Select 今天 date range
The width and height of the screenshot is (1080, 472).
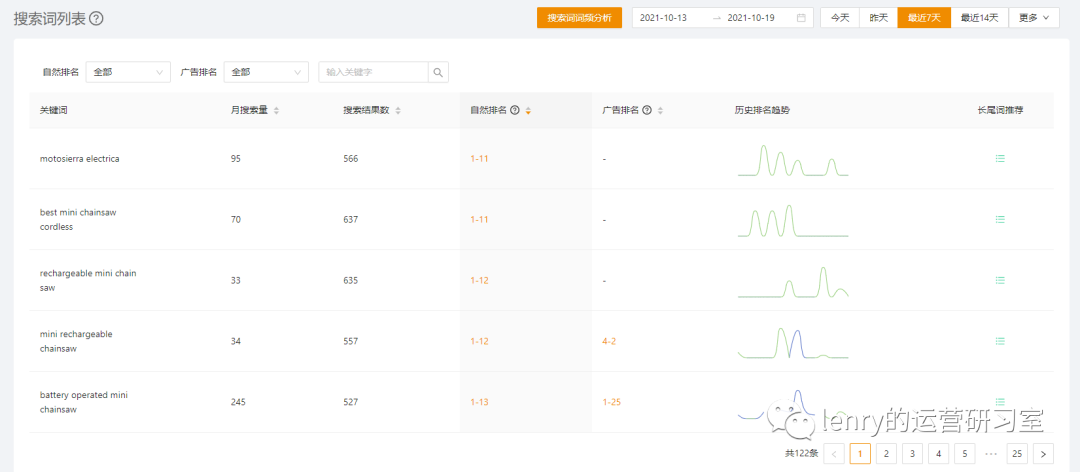[x=840, y=18]
